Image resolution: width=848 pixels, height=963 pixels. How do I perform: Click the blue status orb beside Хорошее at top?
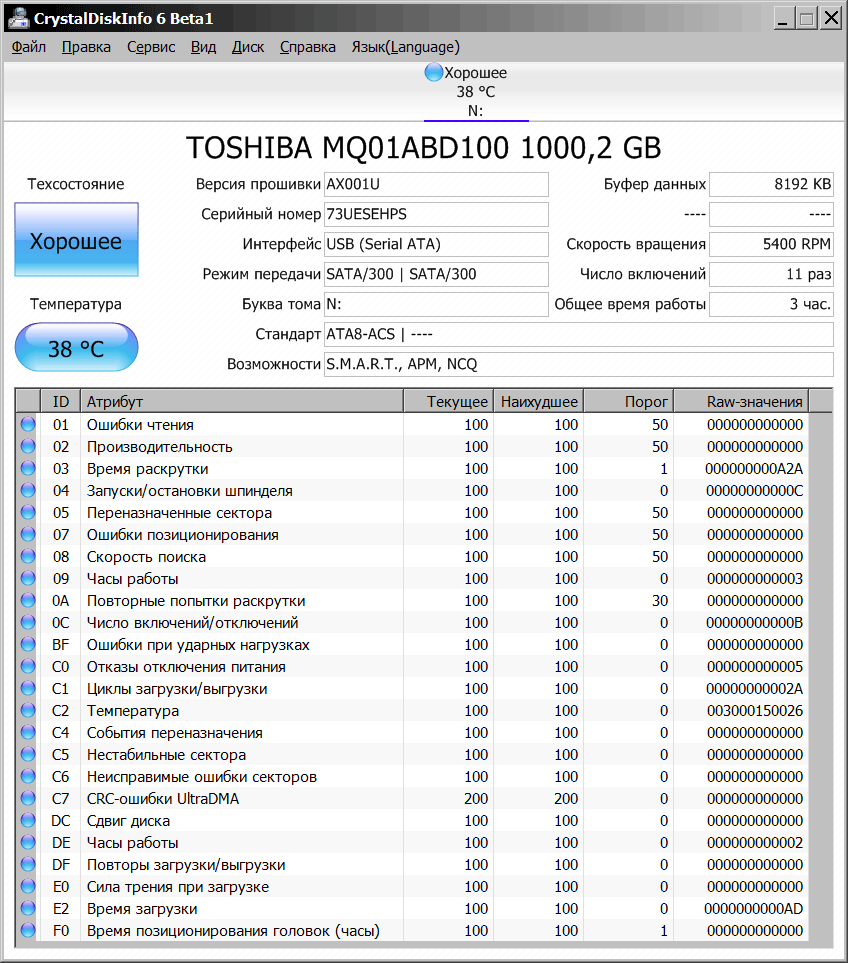[x=433, y=73]
